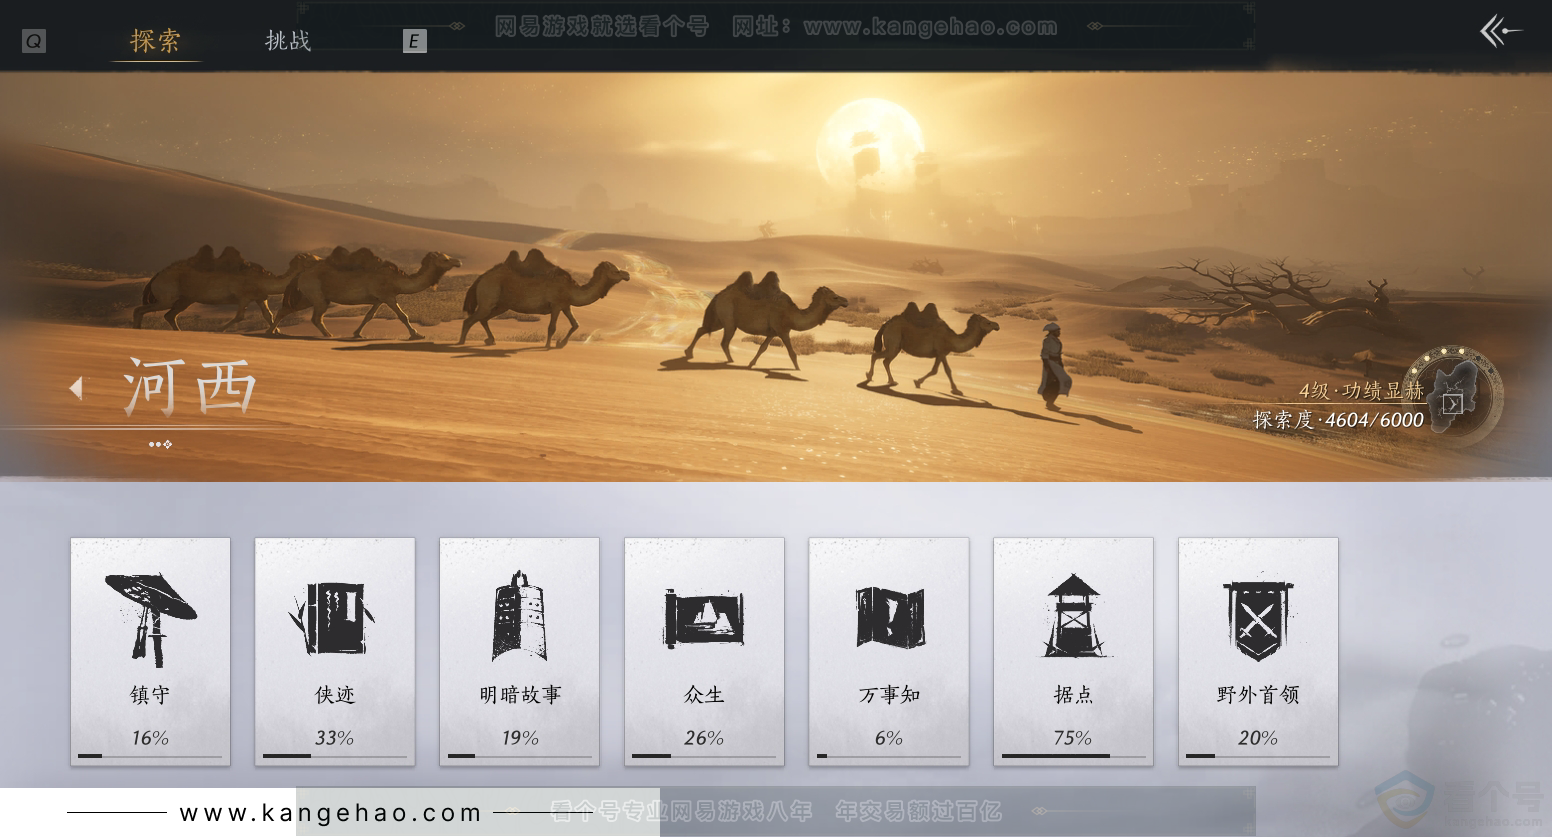Click the 75% progress bar of 据点
The image size is (1552, 837).
pyautogui.click(x=1073, y=756)
